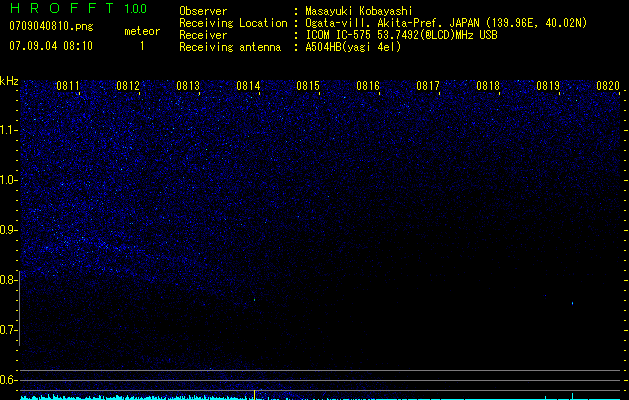Viewport: 629px width, 400px height.
Task: Click the 0814 time axis label
Action: tap(248, 86)
